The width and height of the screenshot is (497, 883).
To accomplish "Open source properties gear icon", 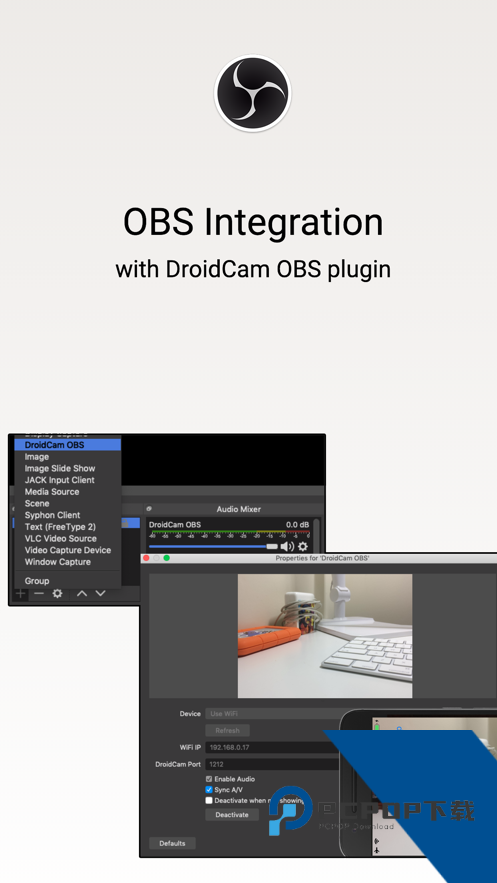I will click(x=57, y=593).
